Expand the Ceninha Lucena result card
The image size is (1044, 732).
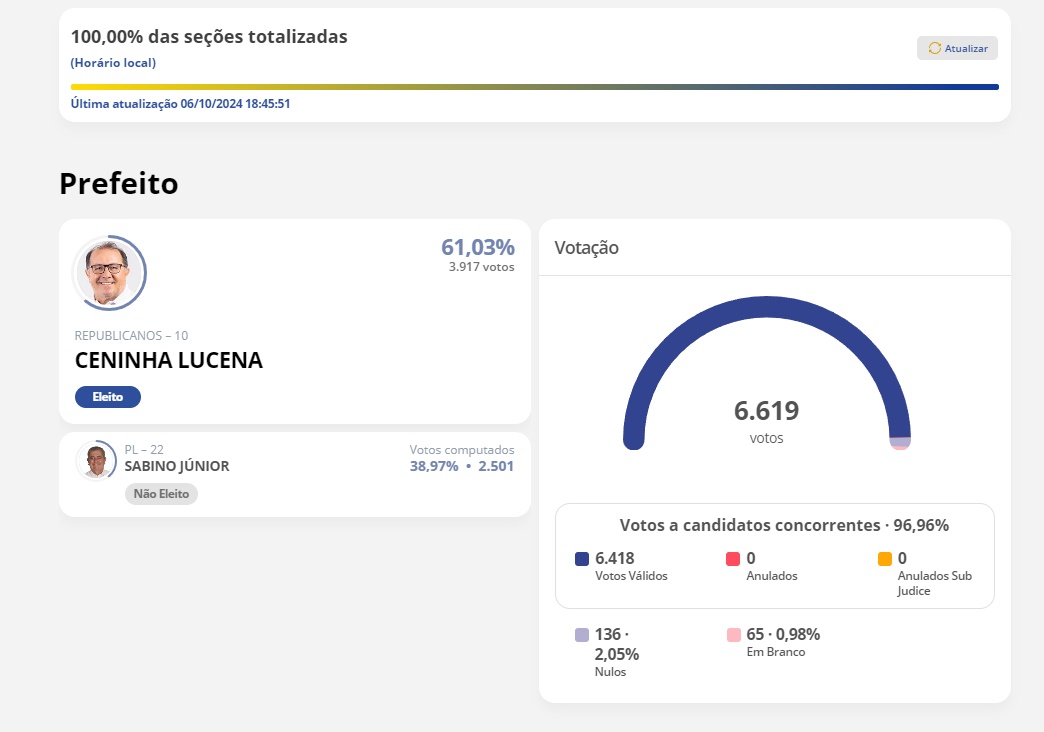tap(295, 322)
